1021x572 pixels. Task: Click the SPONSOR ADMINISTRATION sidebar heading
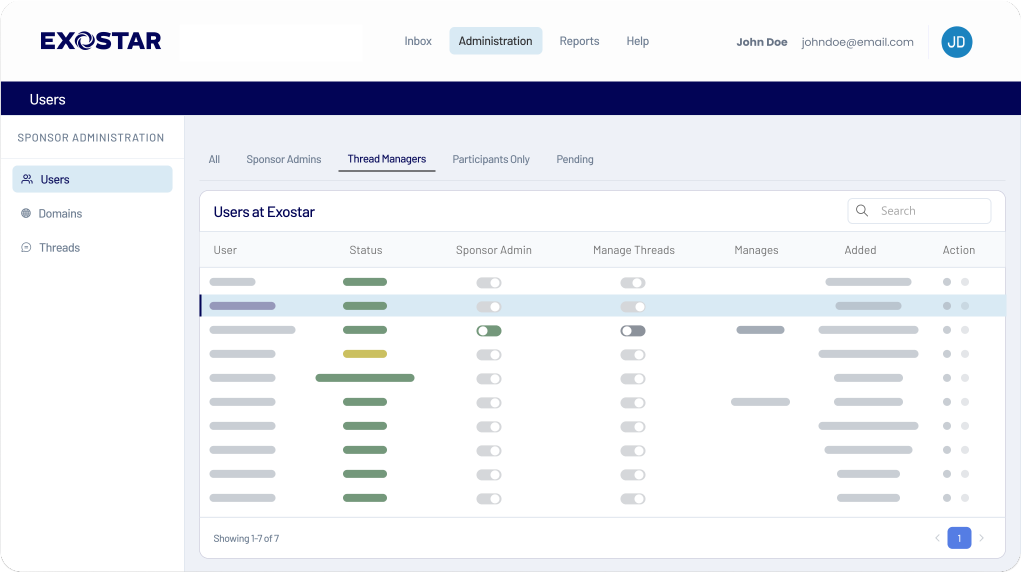click(x=91, y=137)
